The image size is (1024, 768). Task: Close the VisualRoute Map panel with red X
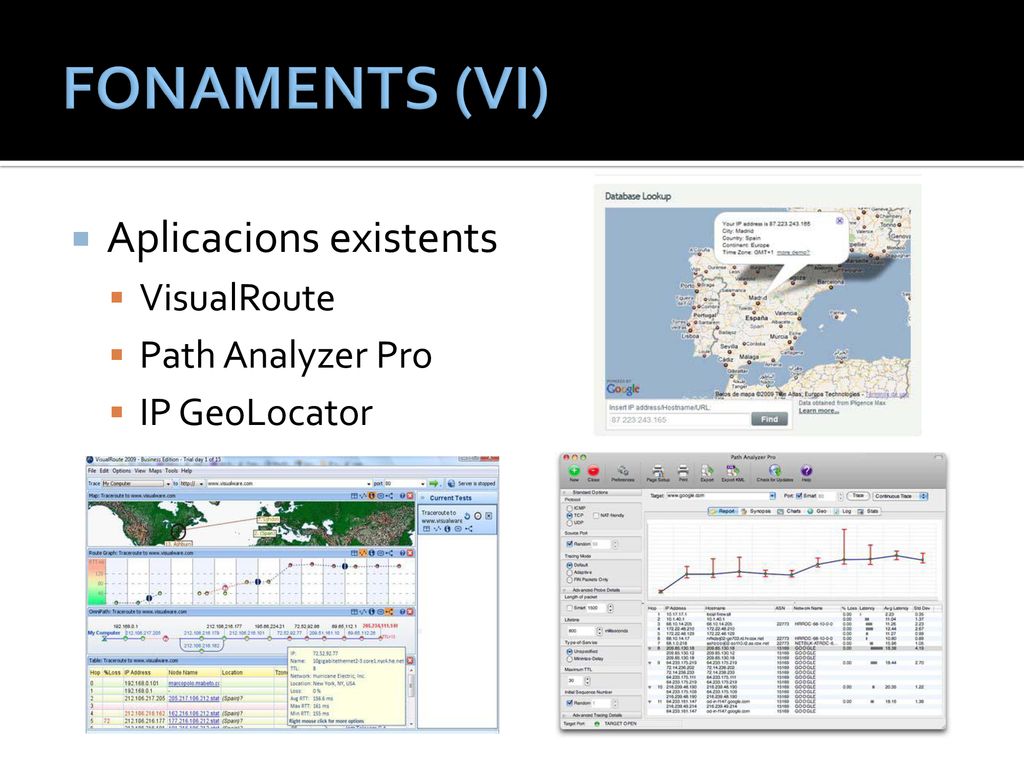[x=409, y=496]
